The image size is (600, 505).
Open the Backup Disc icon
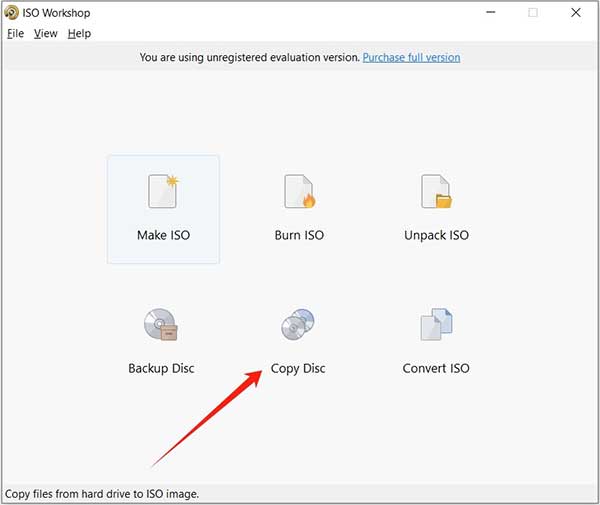click(x=161, y=324)
